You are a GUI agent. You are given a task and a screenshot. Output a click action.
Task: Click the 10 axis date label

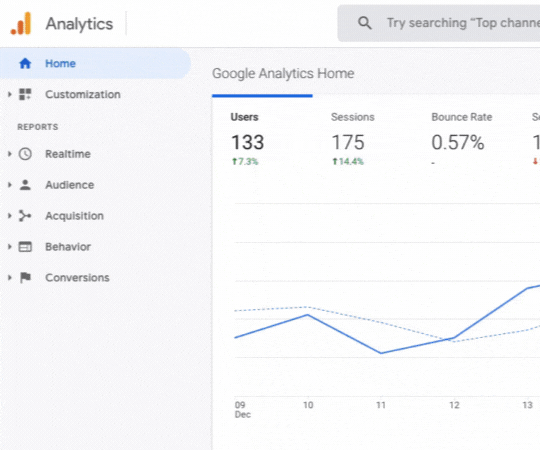click(x=308, y=405)
